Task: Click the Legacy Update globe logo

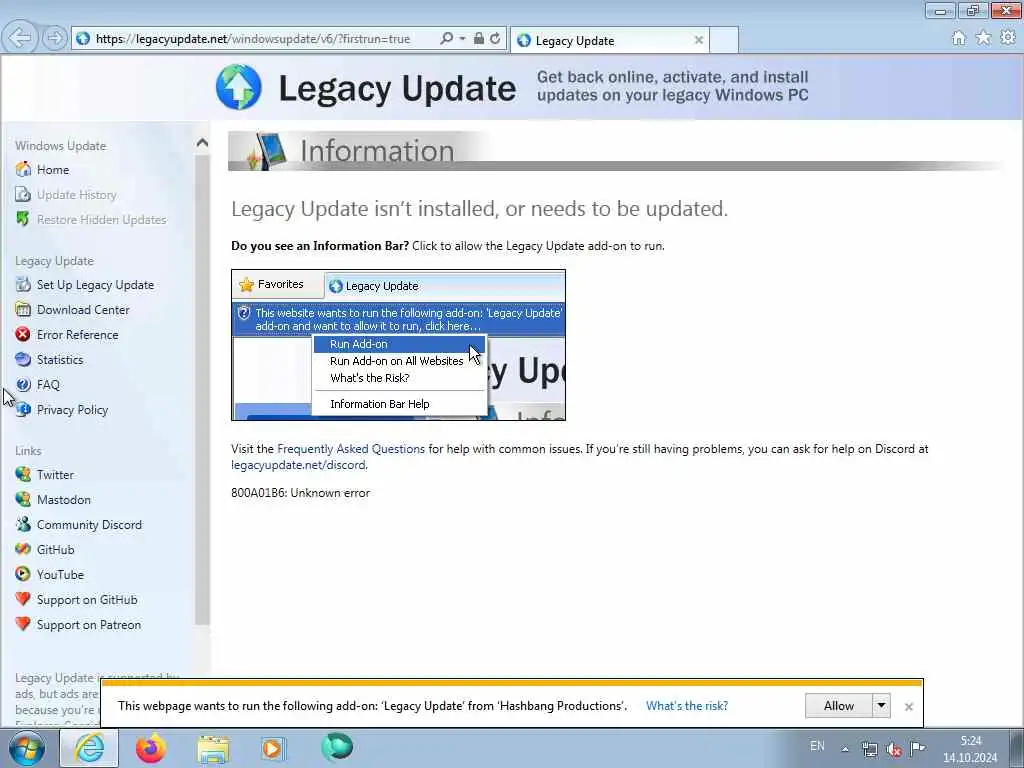Action: coord(238,87)
